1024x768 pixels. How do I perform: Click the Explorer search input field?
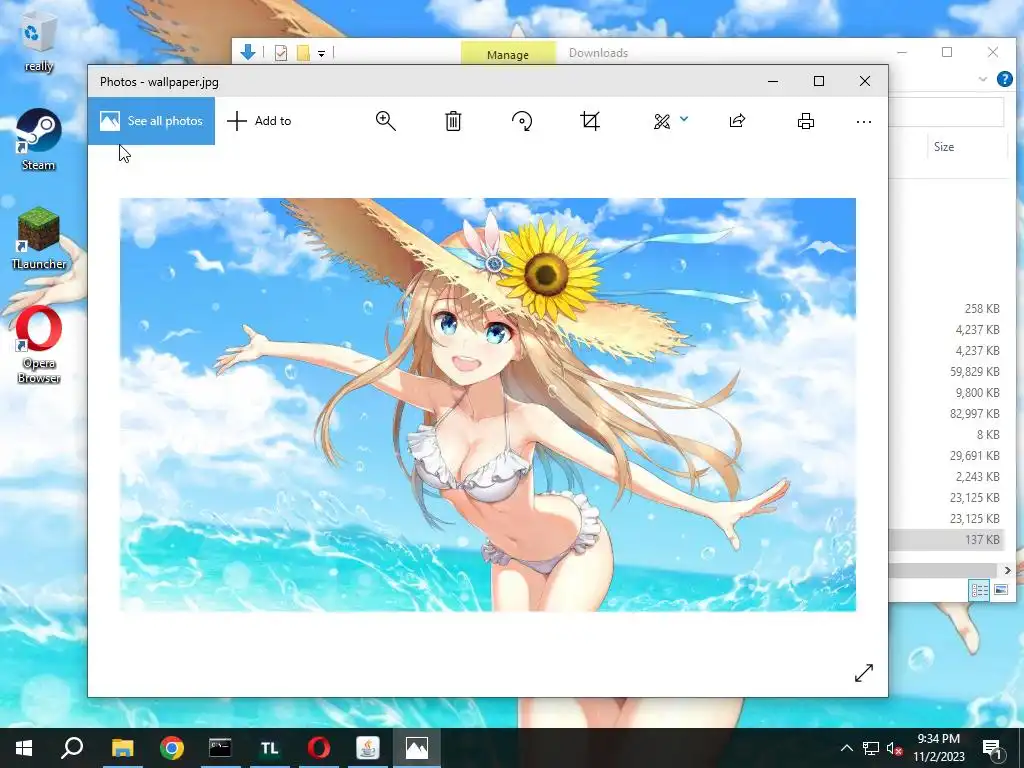pos(946,112)
